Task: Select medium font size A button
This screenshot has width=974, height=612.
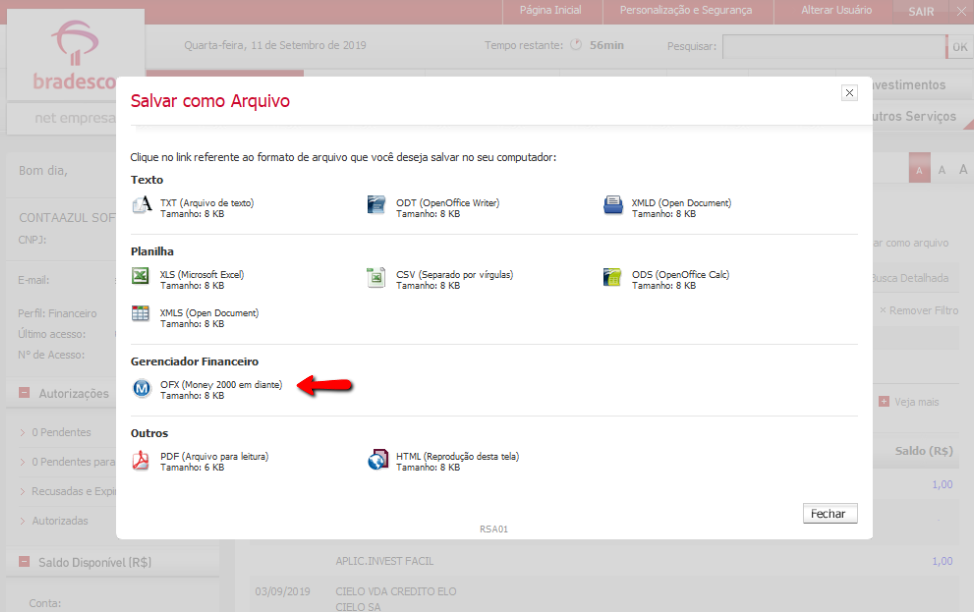Action: (x=942, y=170)
